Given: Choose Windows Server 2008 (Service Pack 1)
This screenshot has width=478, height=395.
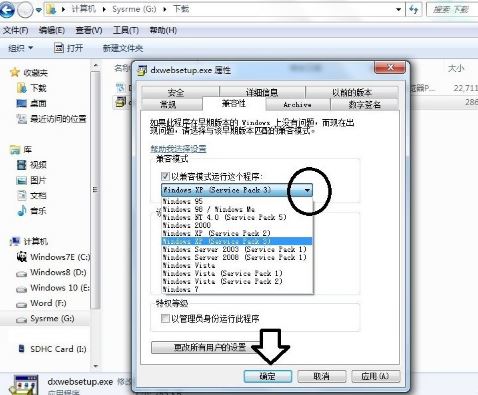Looking at the screenshot, I should tap(237, 257).
